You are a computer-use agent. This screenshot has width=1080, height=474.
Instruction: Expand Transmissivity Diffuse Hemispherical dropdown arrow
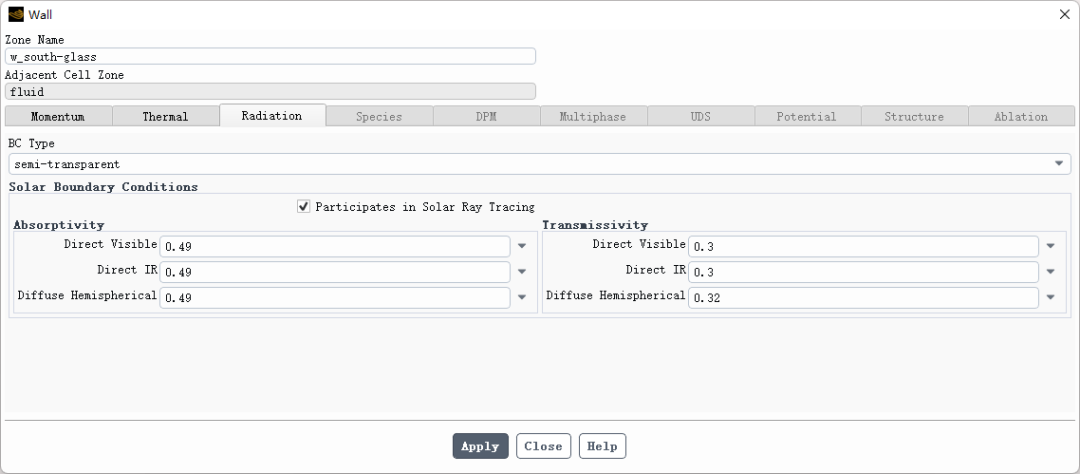[1050, 298]
